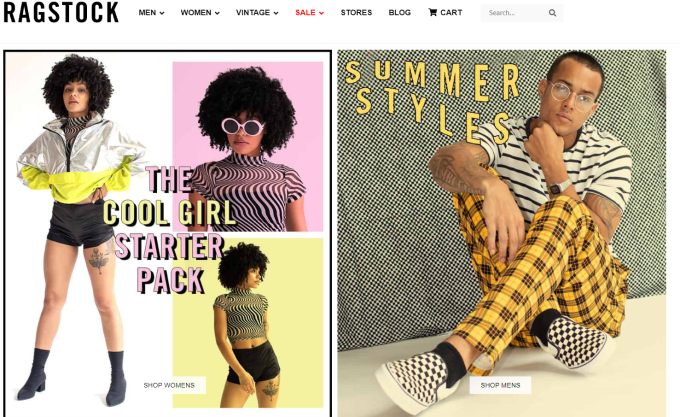Visit the Blog link
Image resolution: width=680 pixels, height=417 pixels.
399,13
